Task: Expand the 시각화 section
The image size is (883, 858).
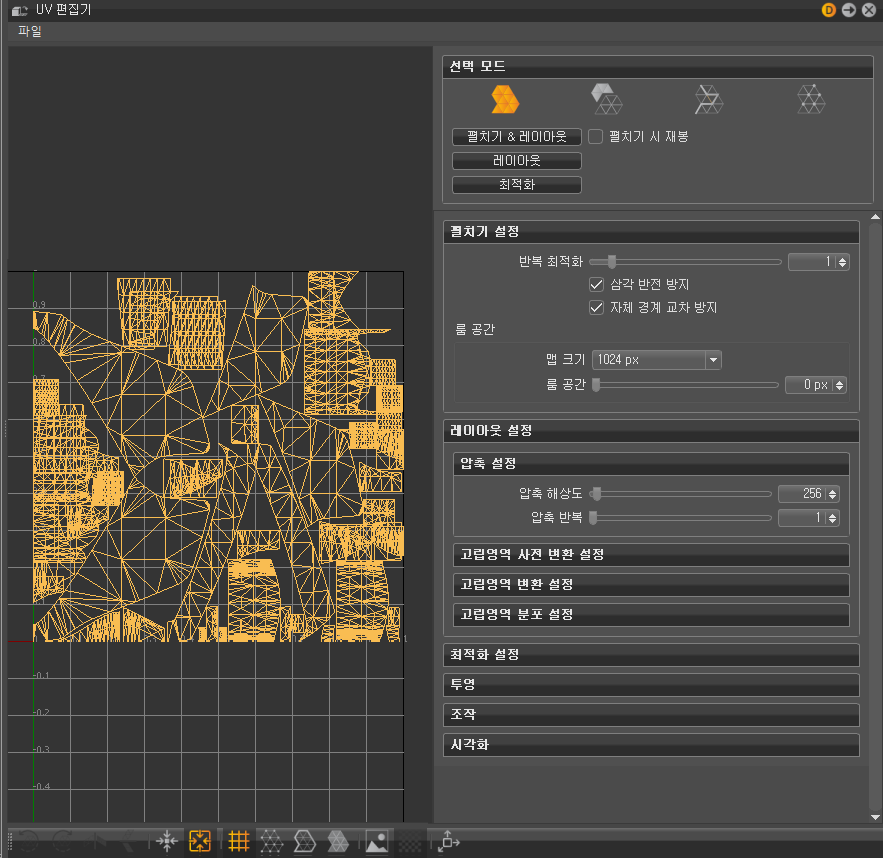Action: click(651, 745)
